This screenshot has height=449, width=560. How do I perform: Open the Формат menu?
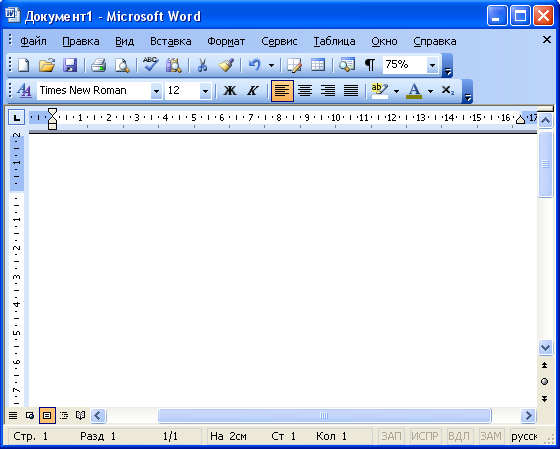226,41
